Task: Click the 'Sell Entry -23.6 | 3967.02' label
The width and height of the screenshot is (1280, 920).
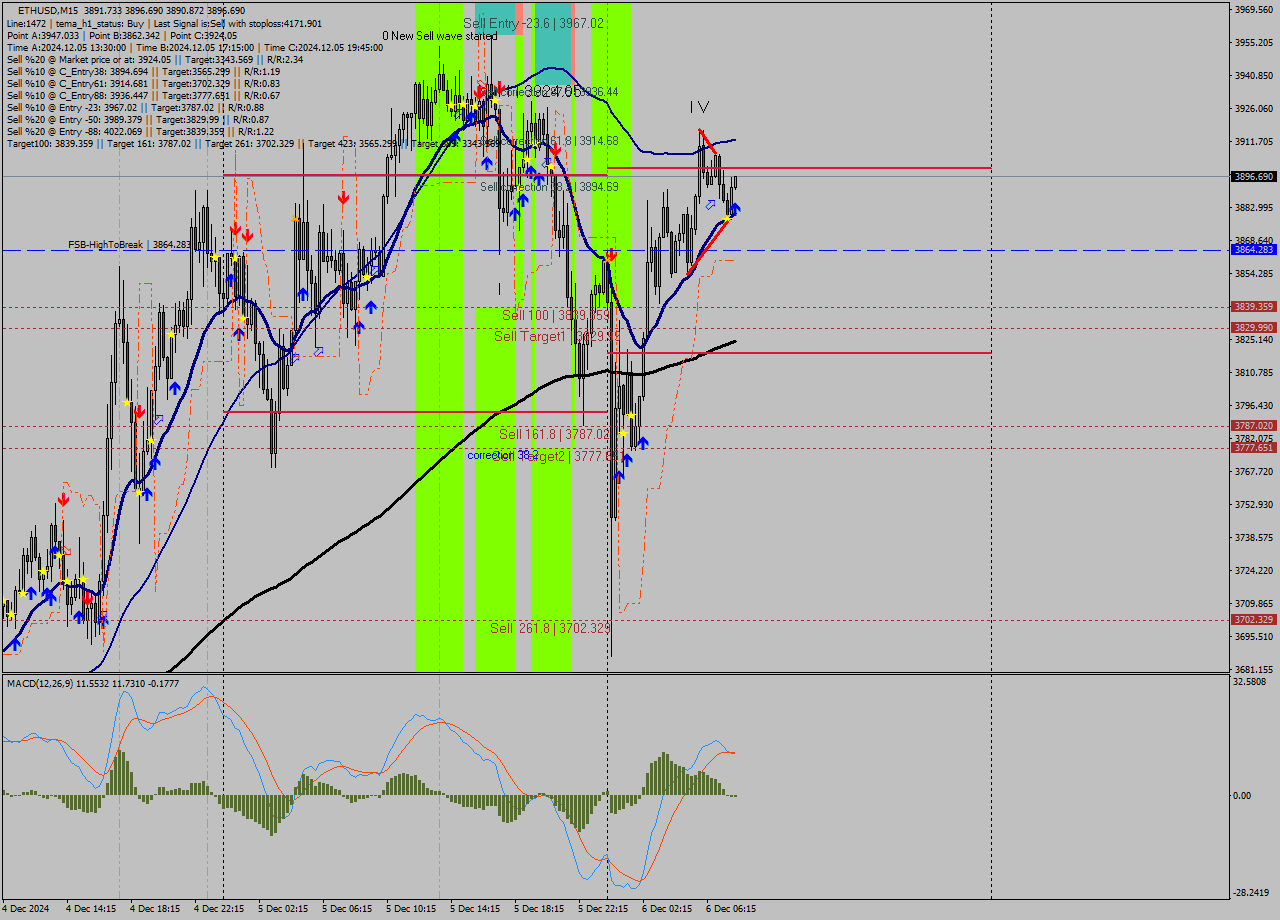Action: (x=533, y=23)
